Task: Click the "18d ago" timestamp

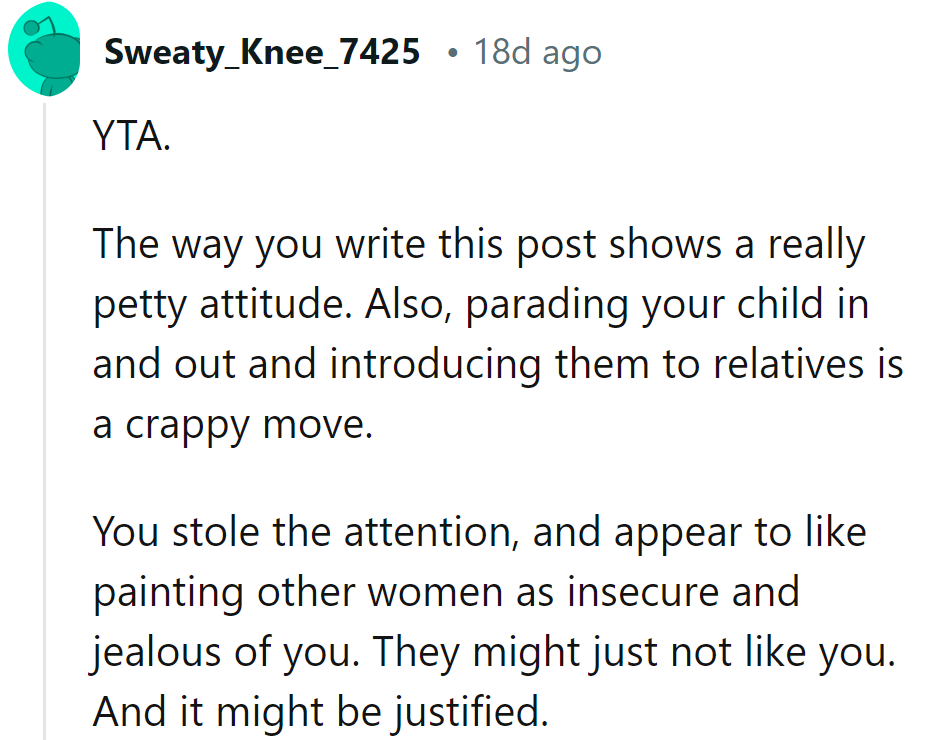Action: (537, 53)
